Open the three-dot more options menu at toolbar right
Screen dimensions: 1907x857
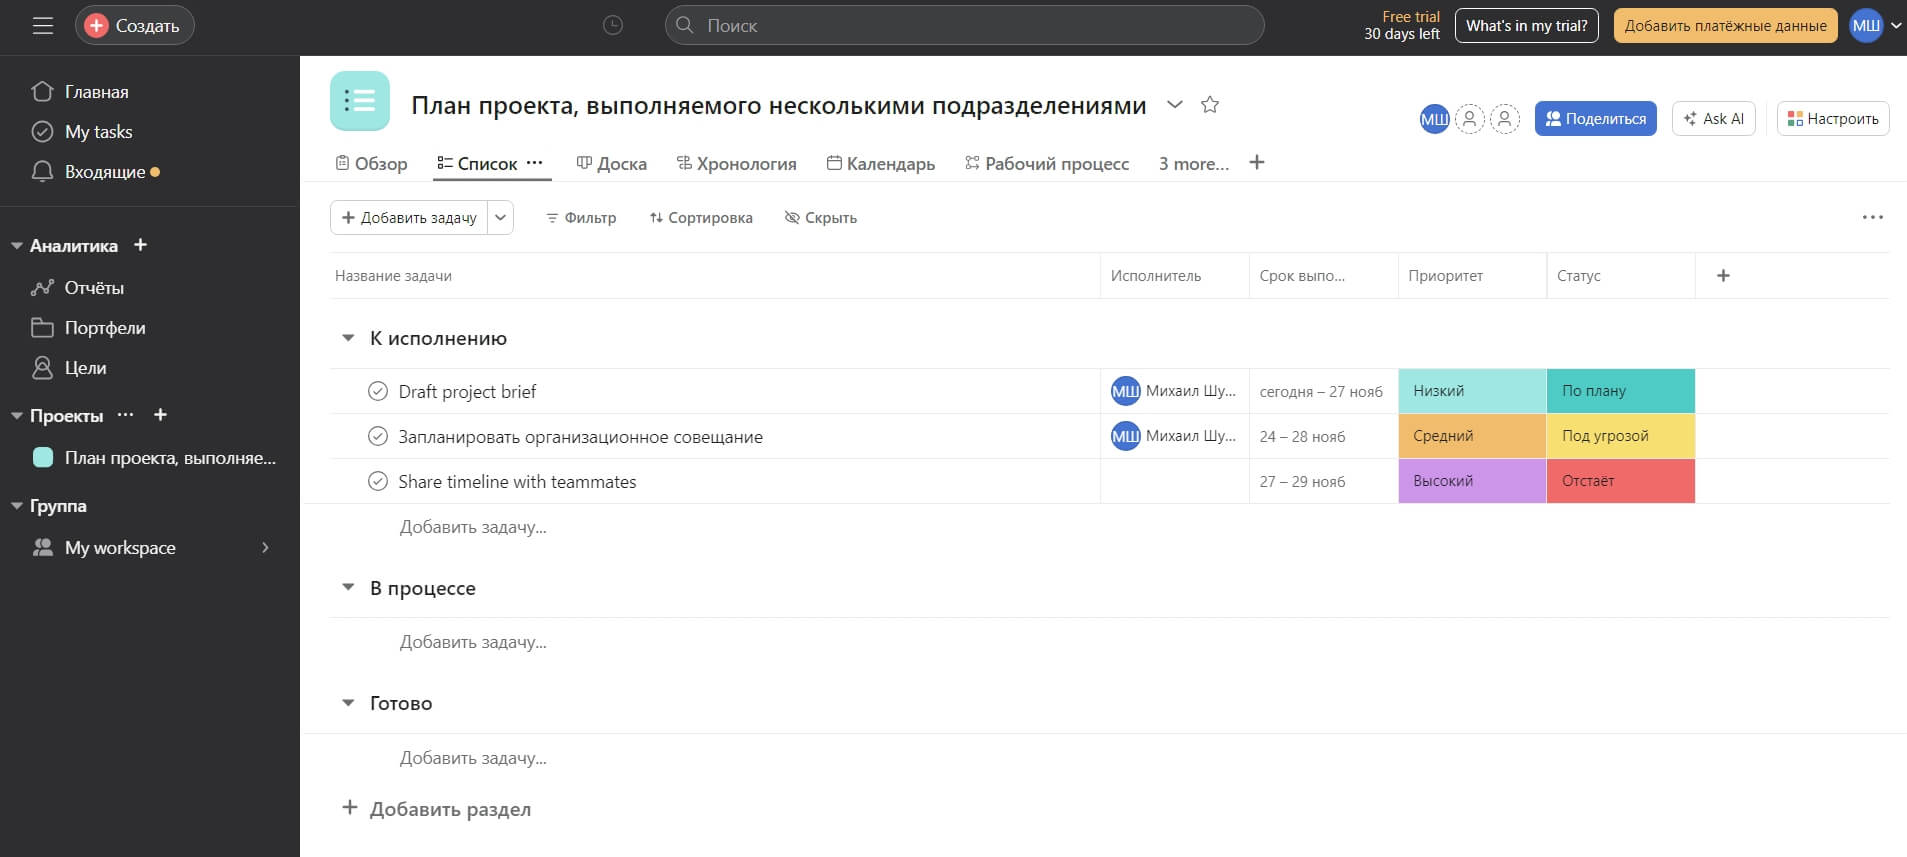[1873, 217]
